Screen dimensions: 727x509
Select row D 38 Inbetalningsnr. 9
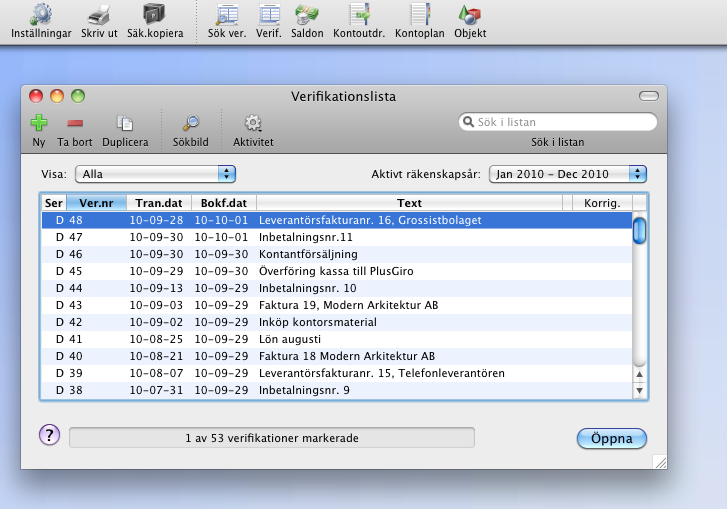tap(337, 390)
